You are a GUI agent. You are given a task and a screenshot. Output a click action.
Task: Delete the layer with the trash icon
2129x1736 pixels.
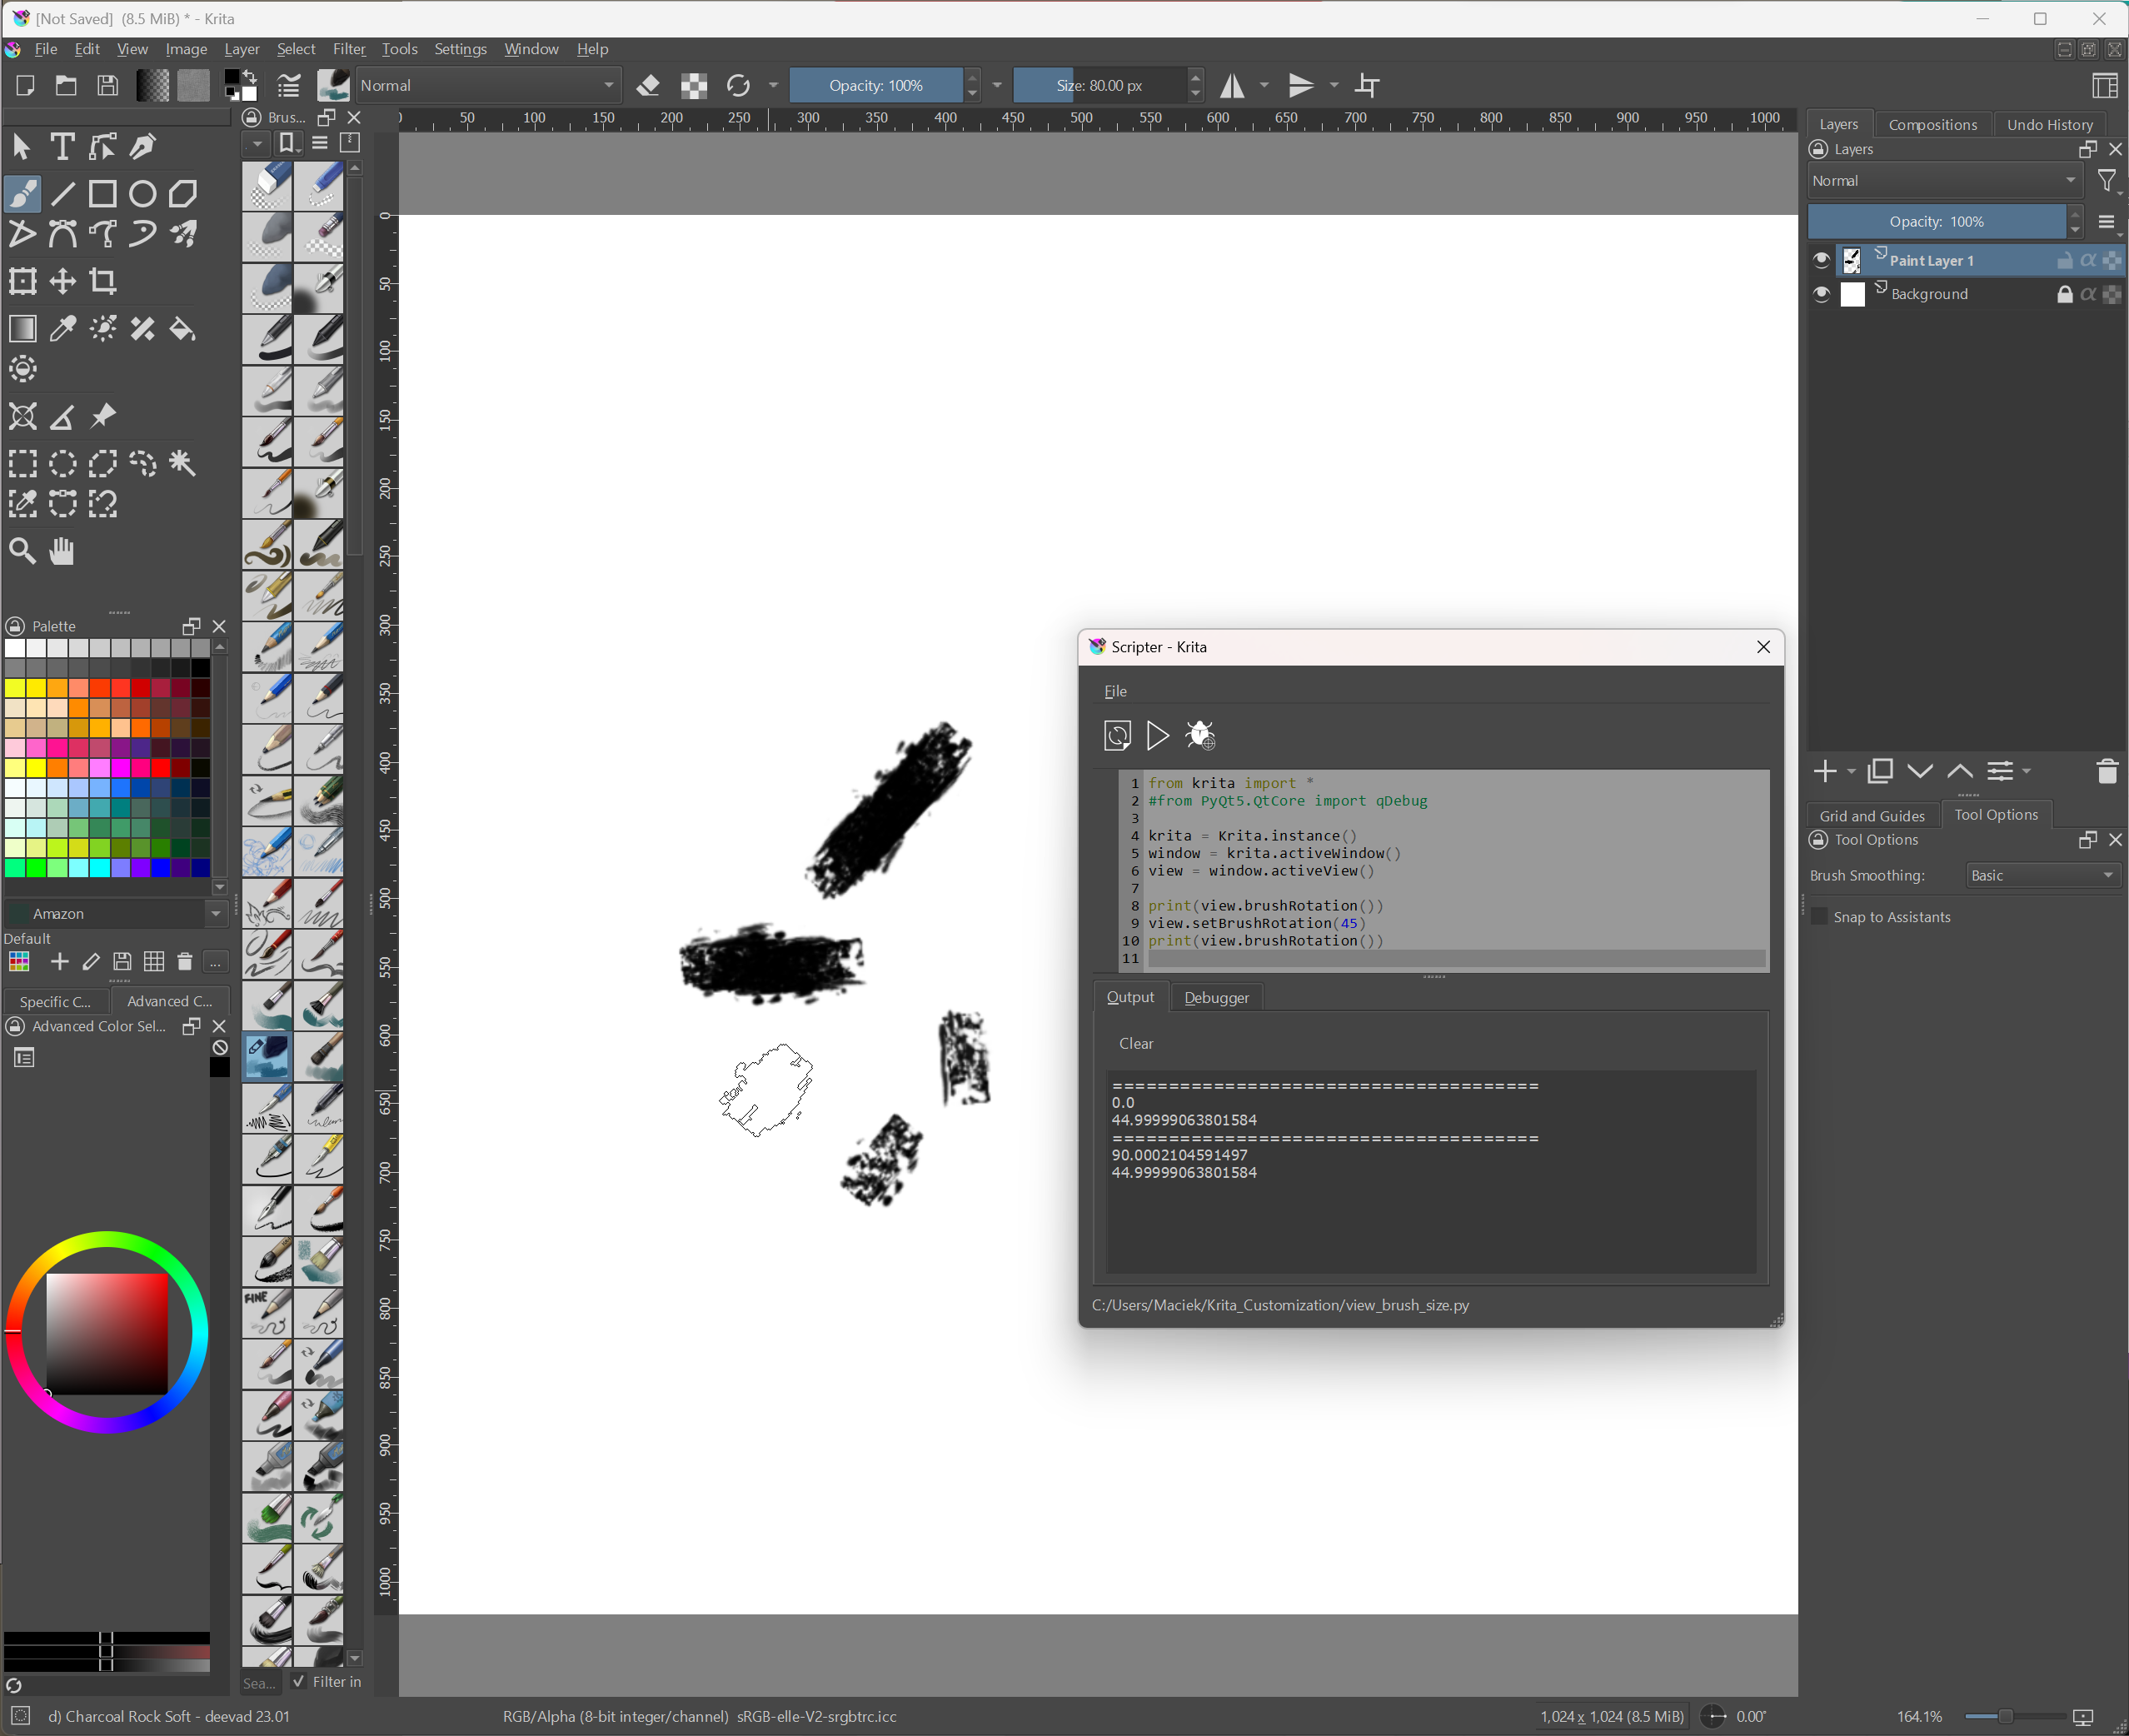coord(2106,771)
